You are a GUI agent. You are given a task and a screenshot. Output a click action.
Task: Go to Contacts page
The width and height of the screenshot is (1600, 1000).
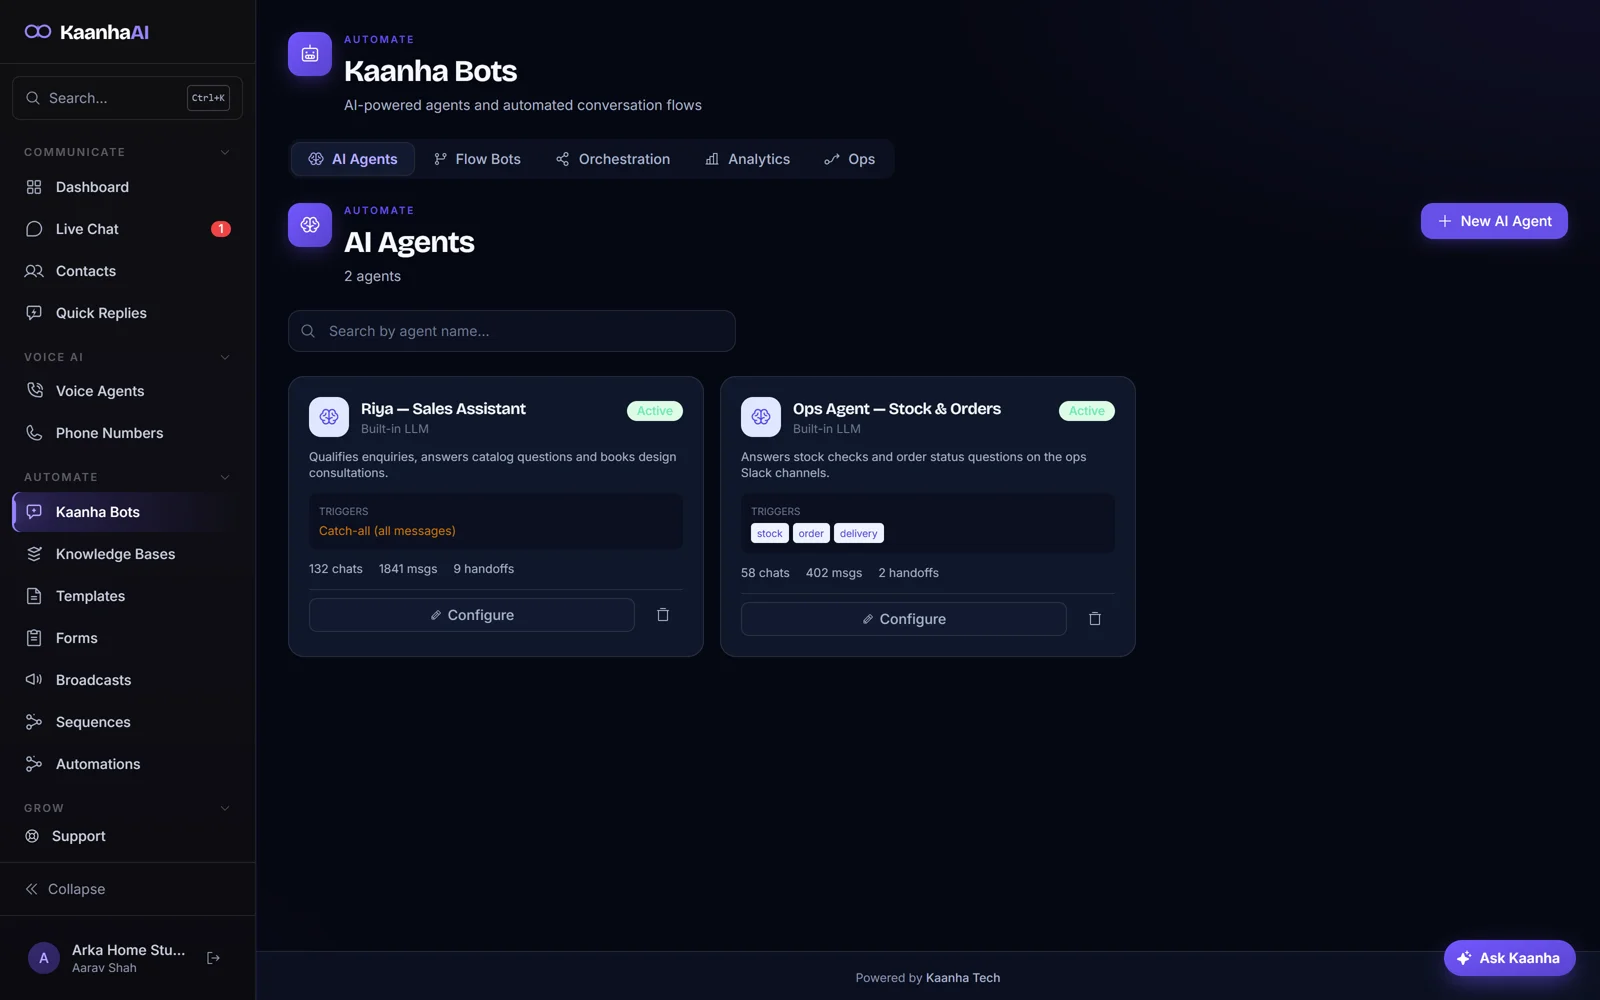128,271
